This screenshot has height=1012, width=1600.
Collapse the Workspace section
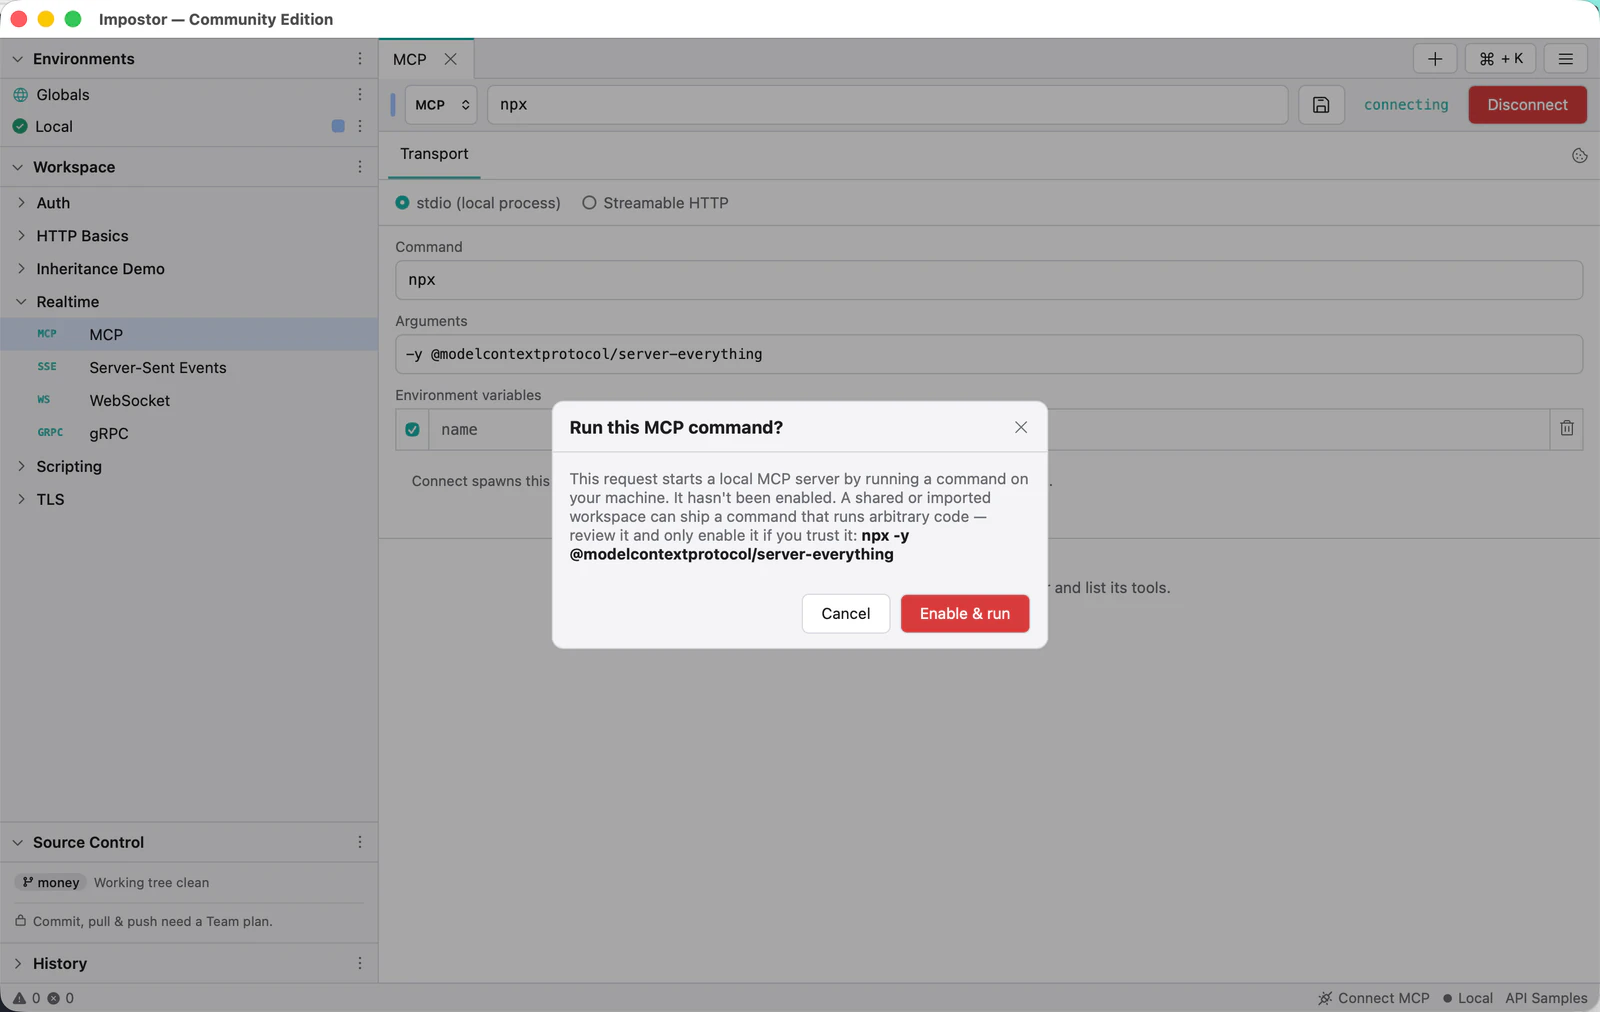17,167
